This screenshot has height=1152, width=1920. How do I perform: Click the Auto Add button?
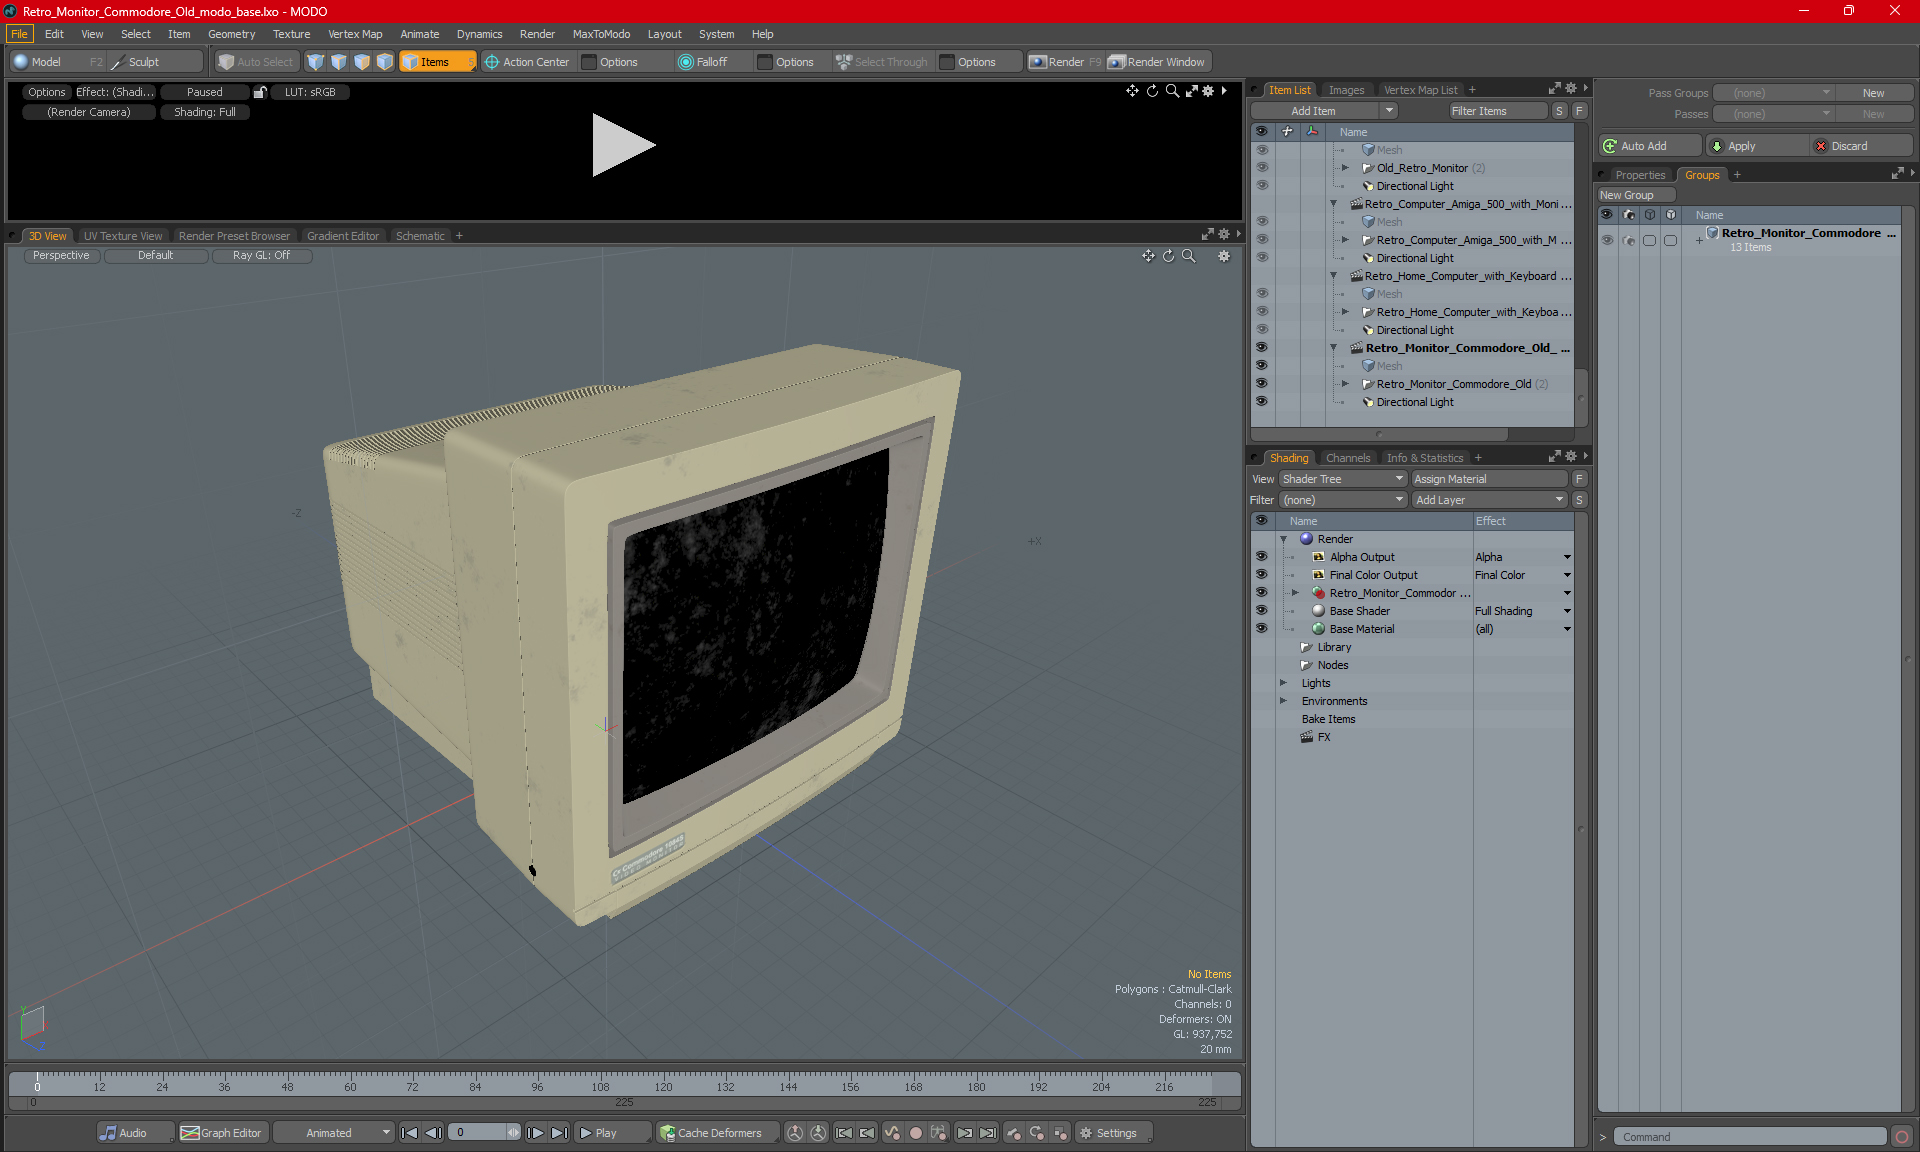tap(1649, 146)
